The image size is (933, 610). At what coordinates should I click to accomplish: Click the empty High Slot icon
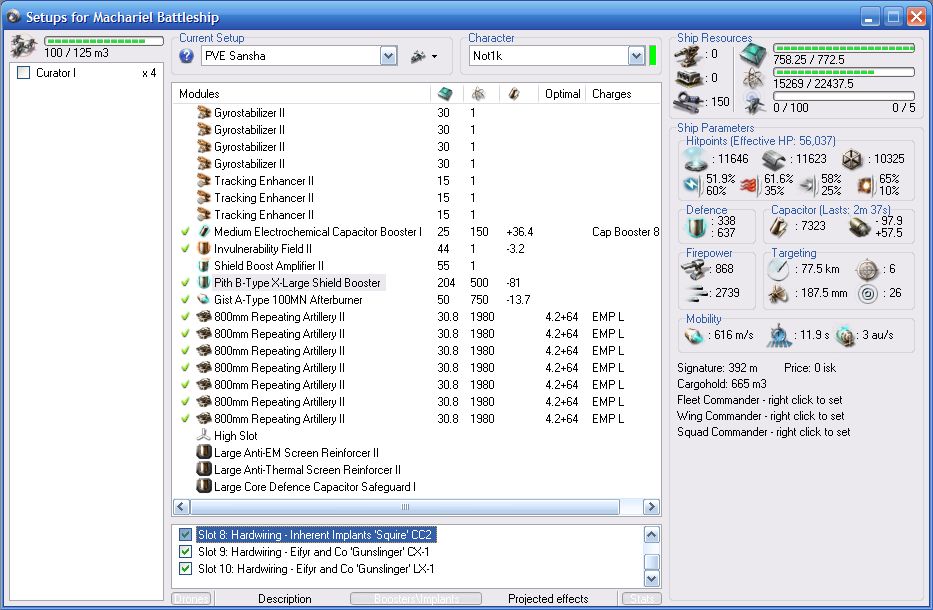[x=204, y=436]
